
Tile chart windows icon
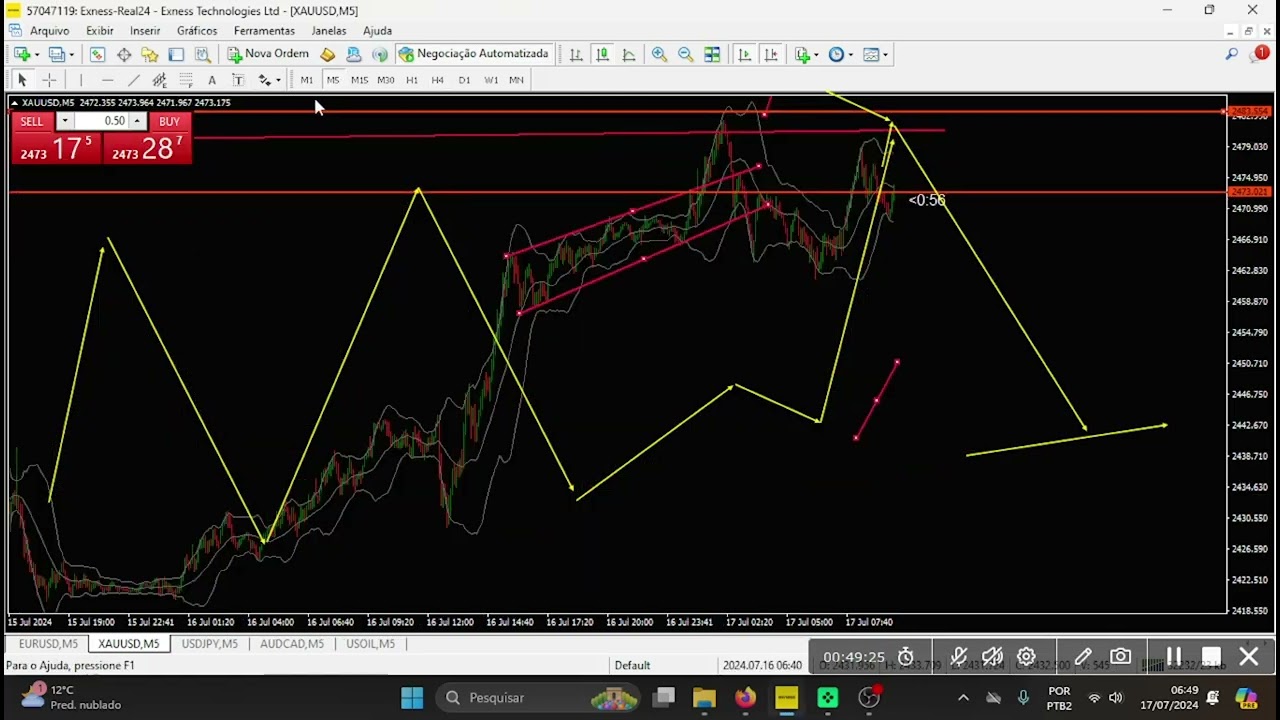[712, 54]
